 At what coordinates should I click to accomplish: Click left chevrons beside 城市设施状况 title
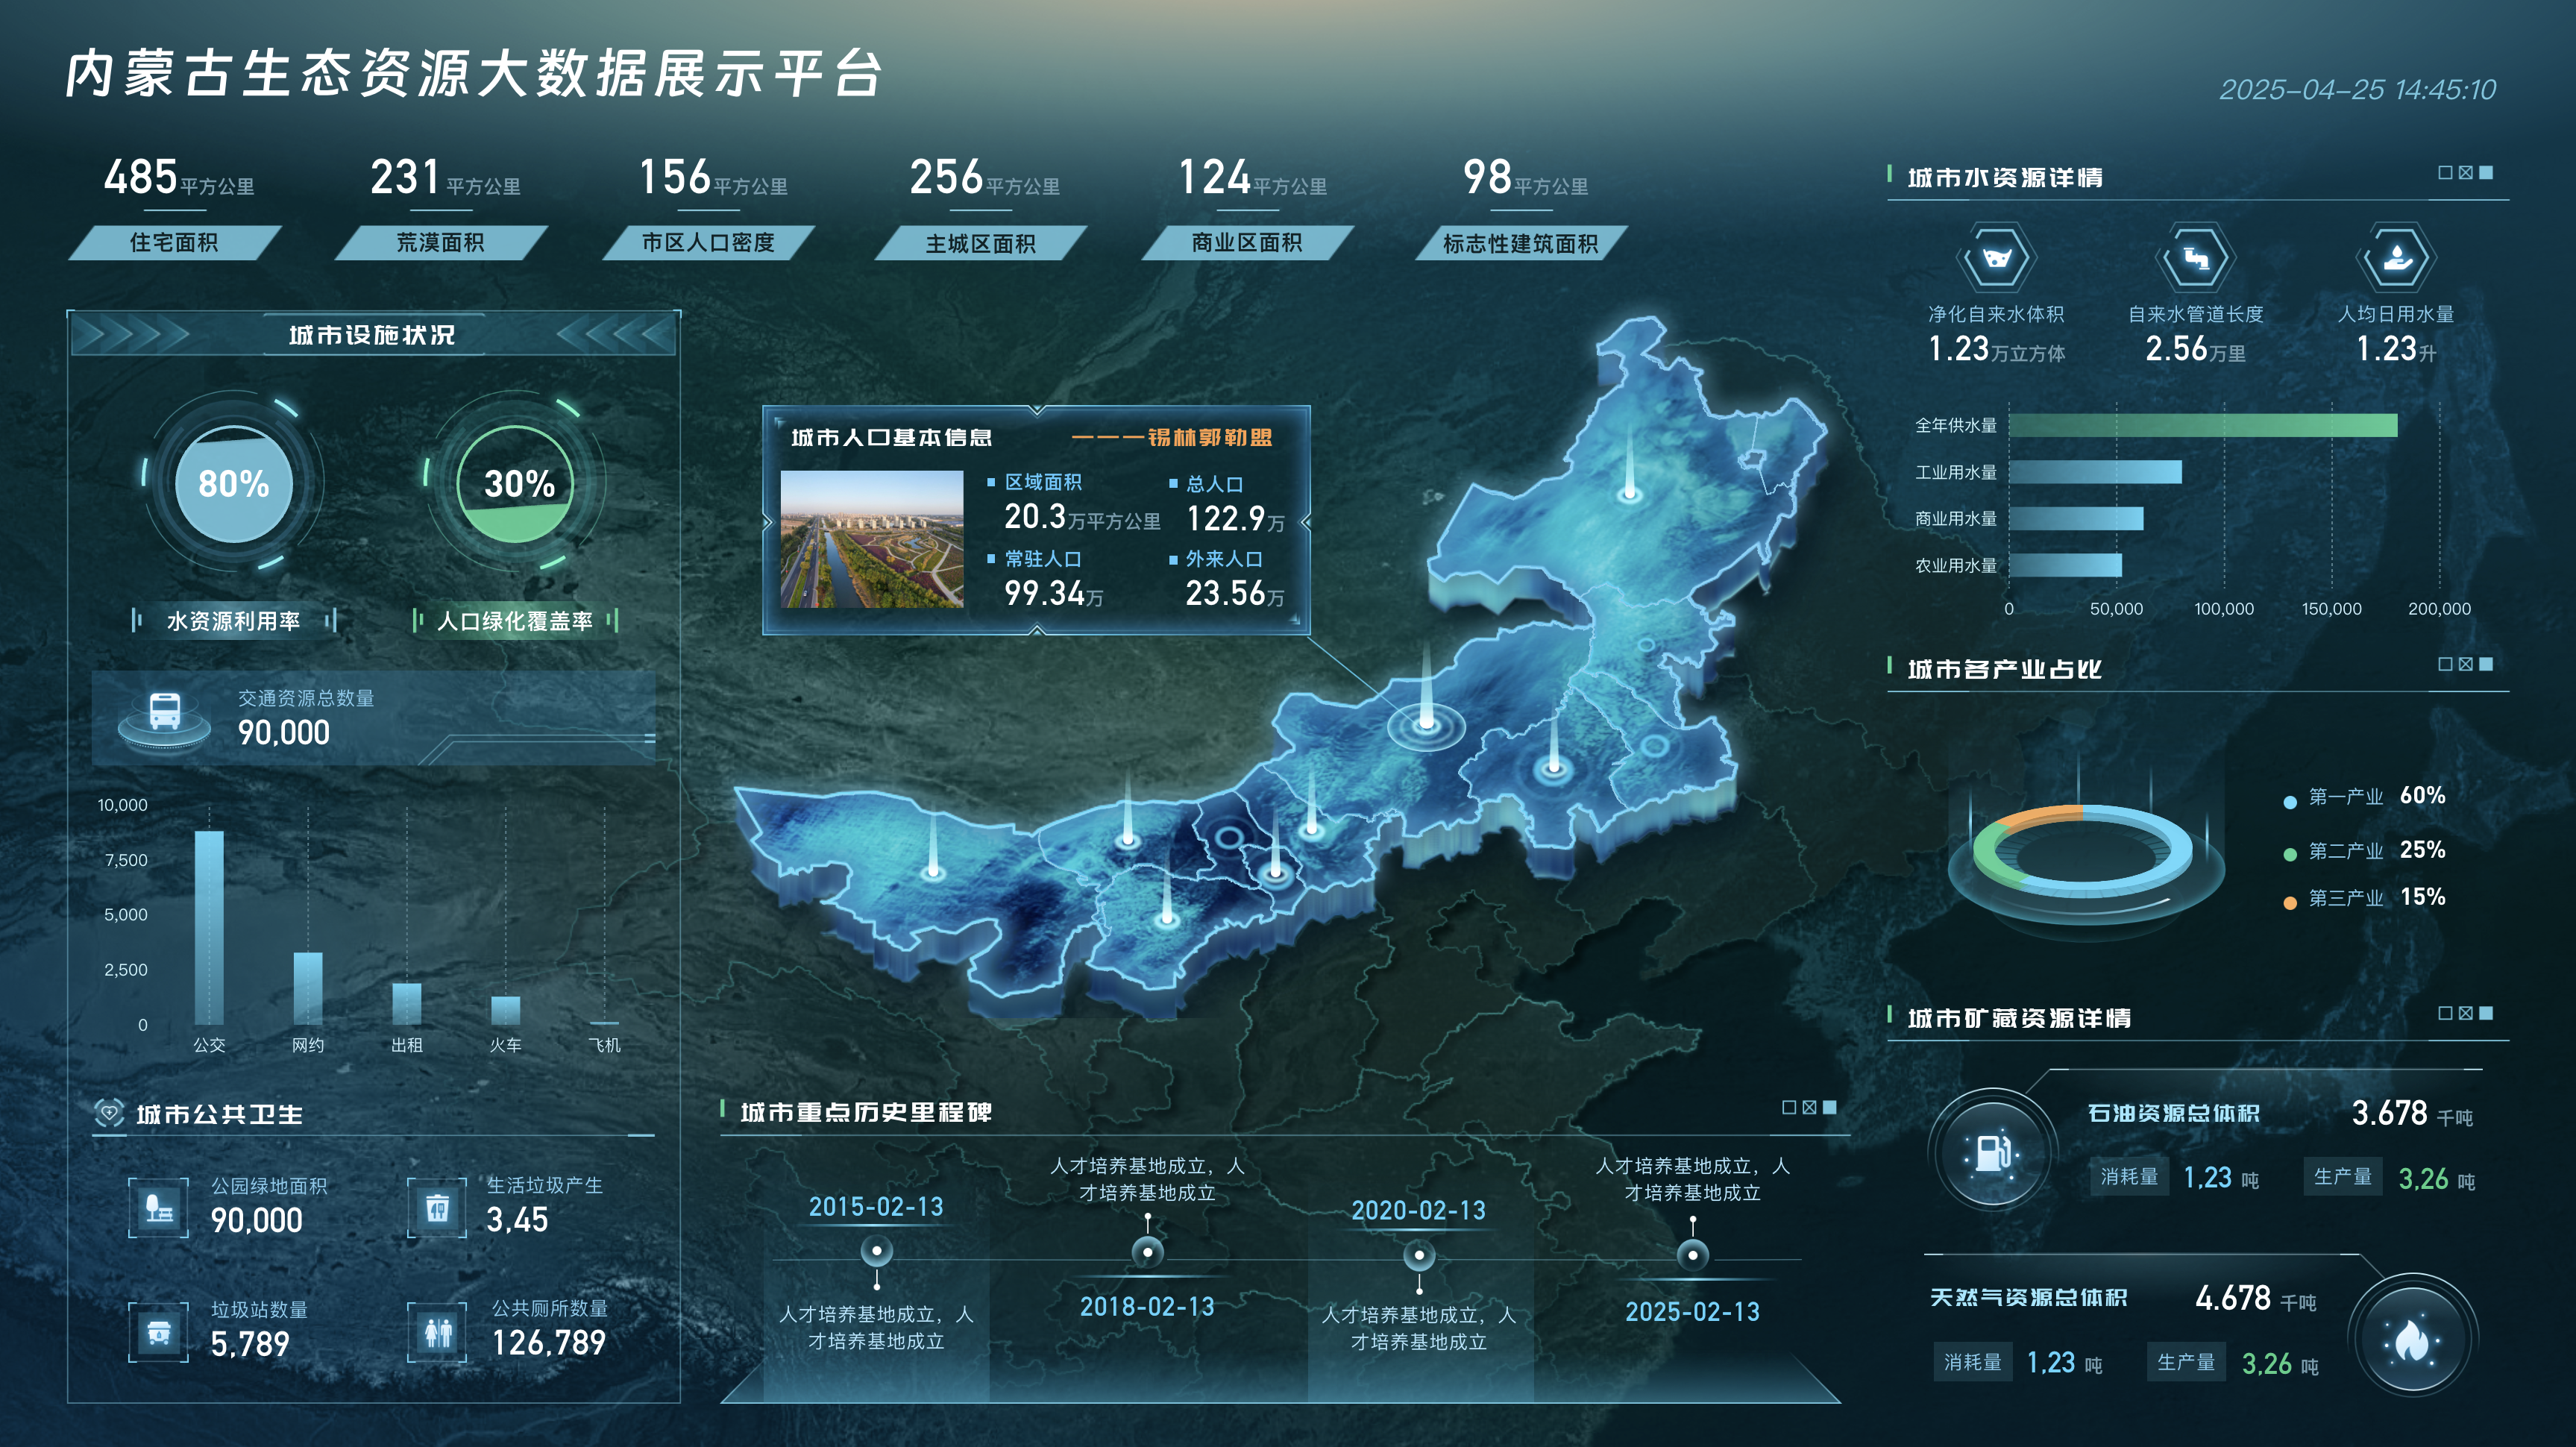(130, 335)
